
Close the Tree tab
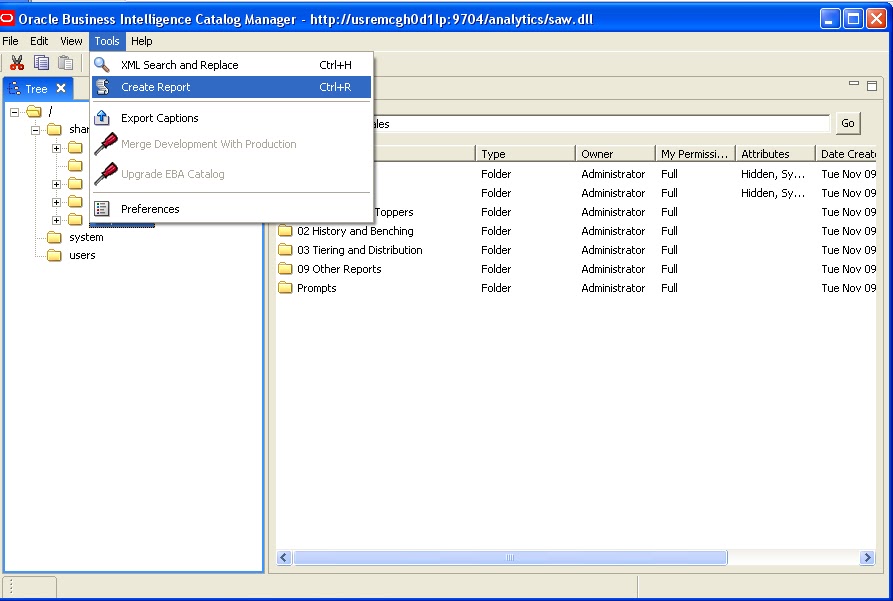61,88
